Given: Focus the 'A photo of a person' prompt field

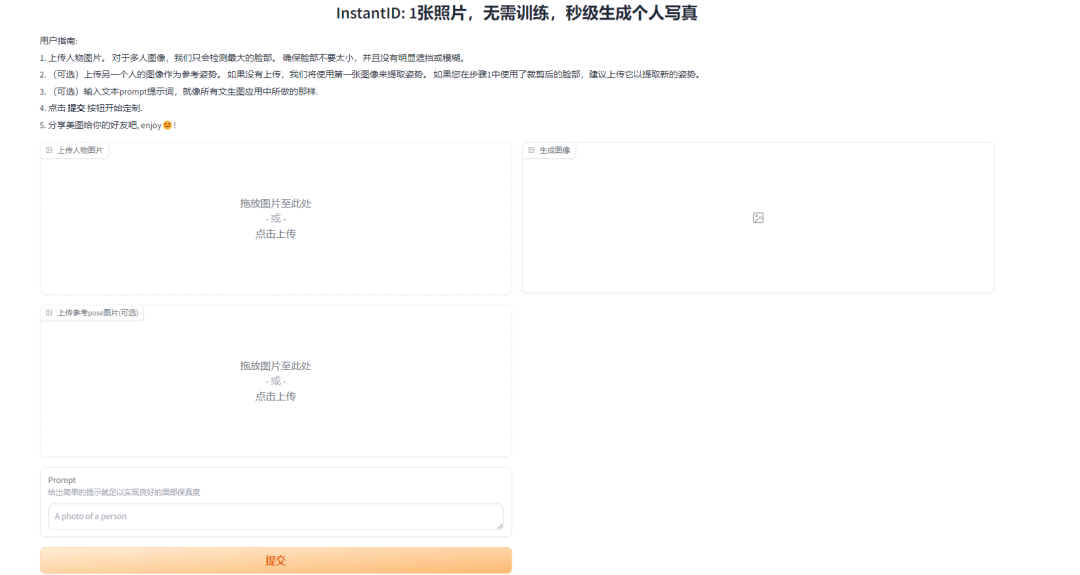Looking at the screenshot, I should click(x=270, y=516).
